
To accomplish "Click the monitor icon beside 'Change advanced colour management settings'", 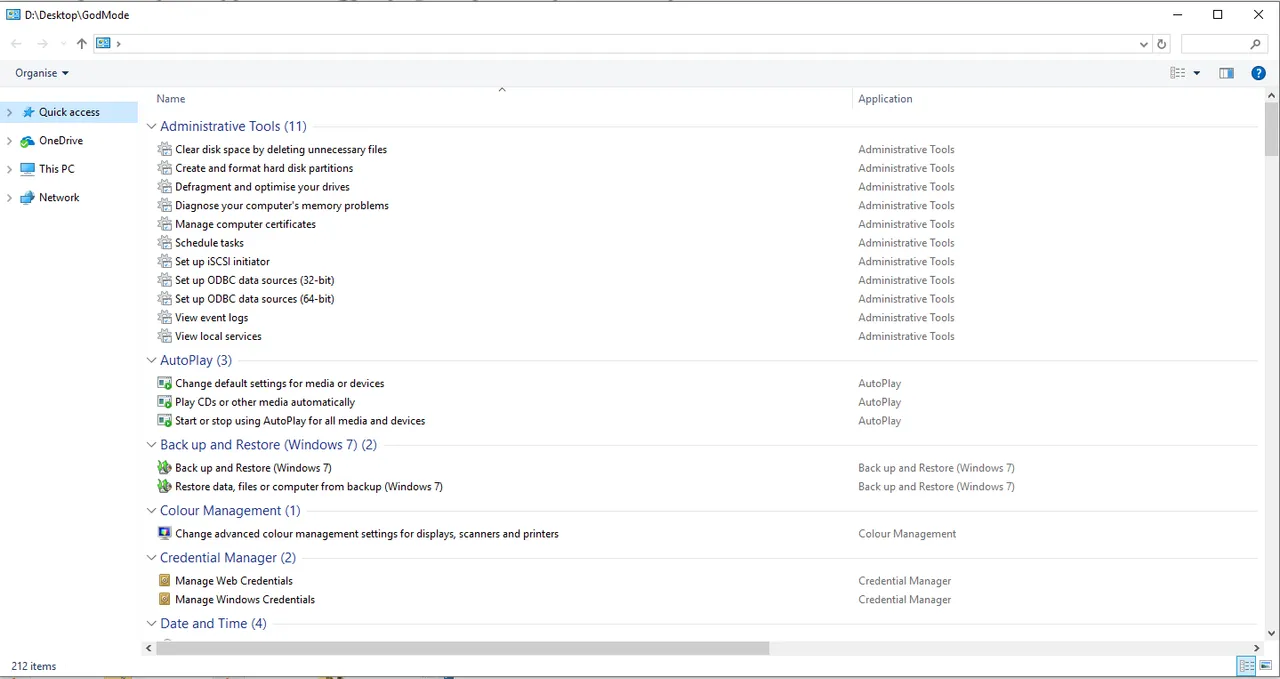I will pos(165,533).
